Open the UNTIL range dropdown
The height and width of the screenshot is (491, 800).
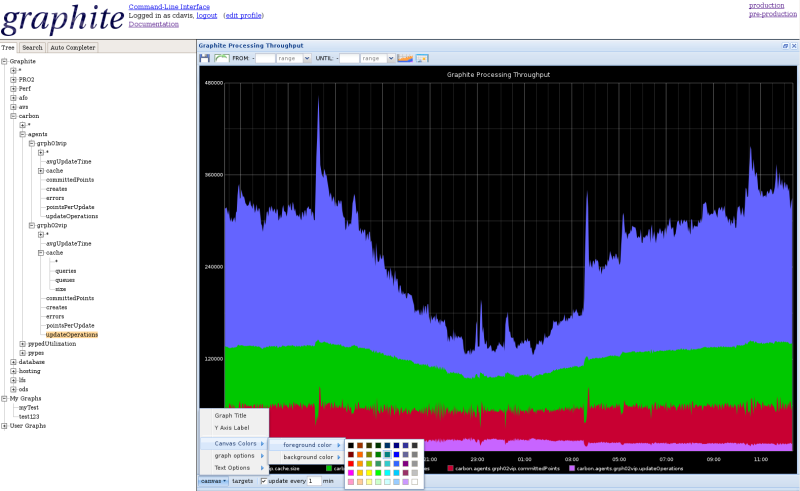(390, 59)
